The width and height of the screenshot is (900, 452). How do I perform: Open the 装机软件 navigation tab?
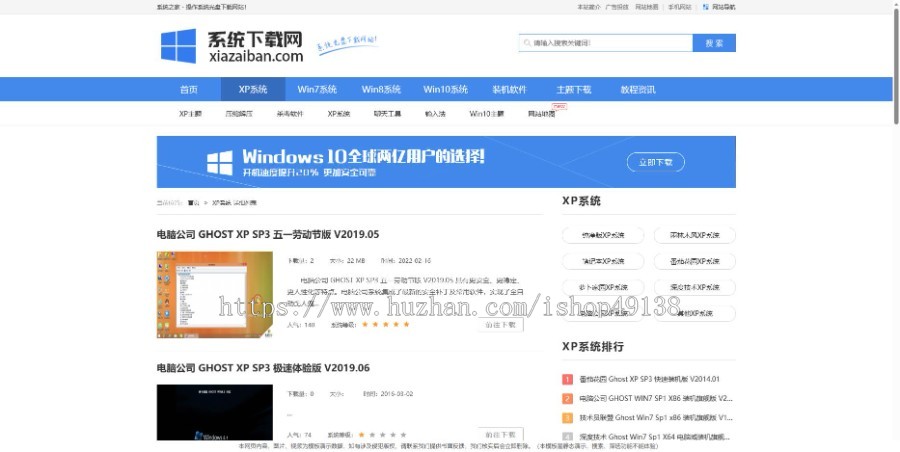click(x=509, y=90)
